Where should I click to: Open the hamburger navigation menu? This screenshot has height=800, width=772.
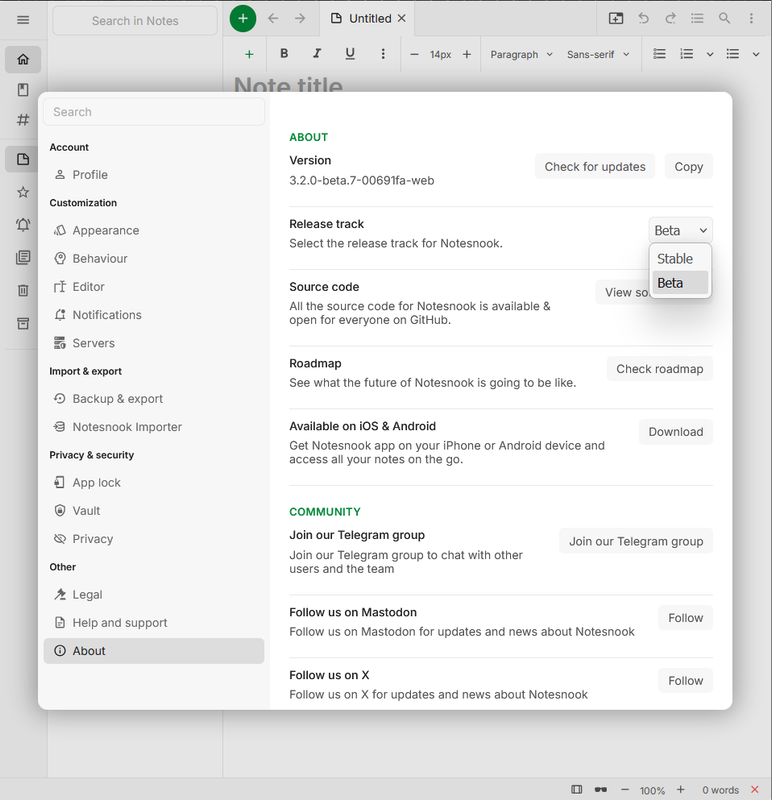[23, 20]
